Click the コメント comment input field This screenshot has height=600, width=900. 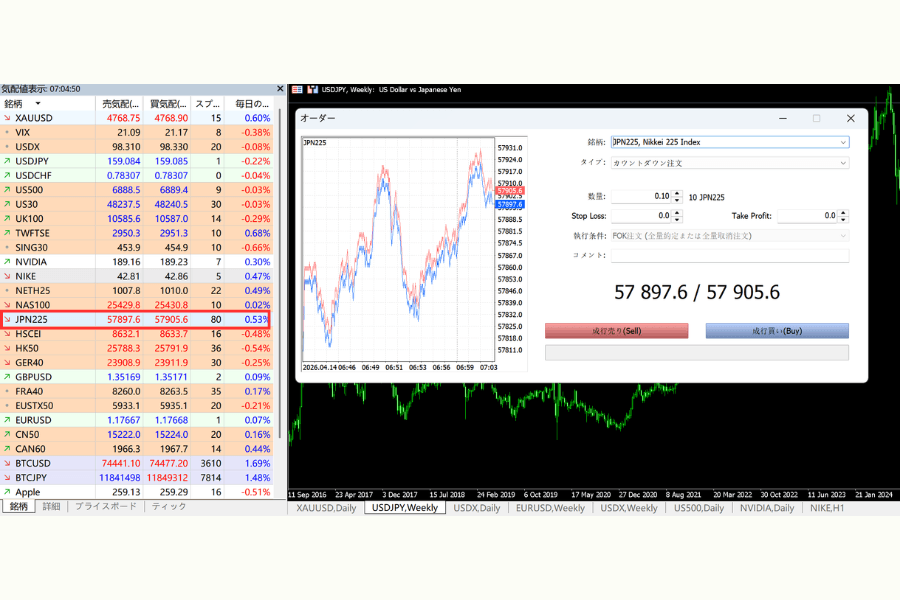click(x=730, y=256)
